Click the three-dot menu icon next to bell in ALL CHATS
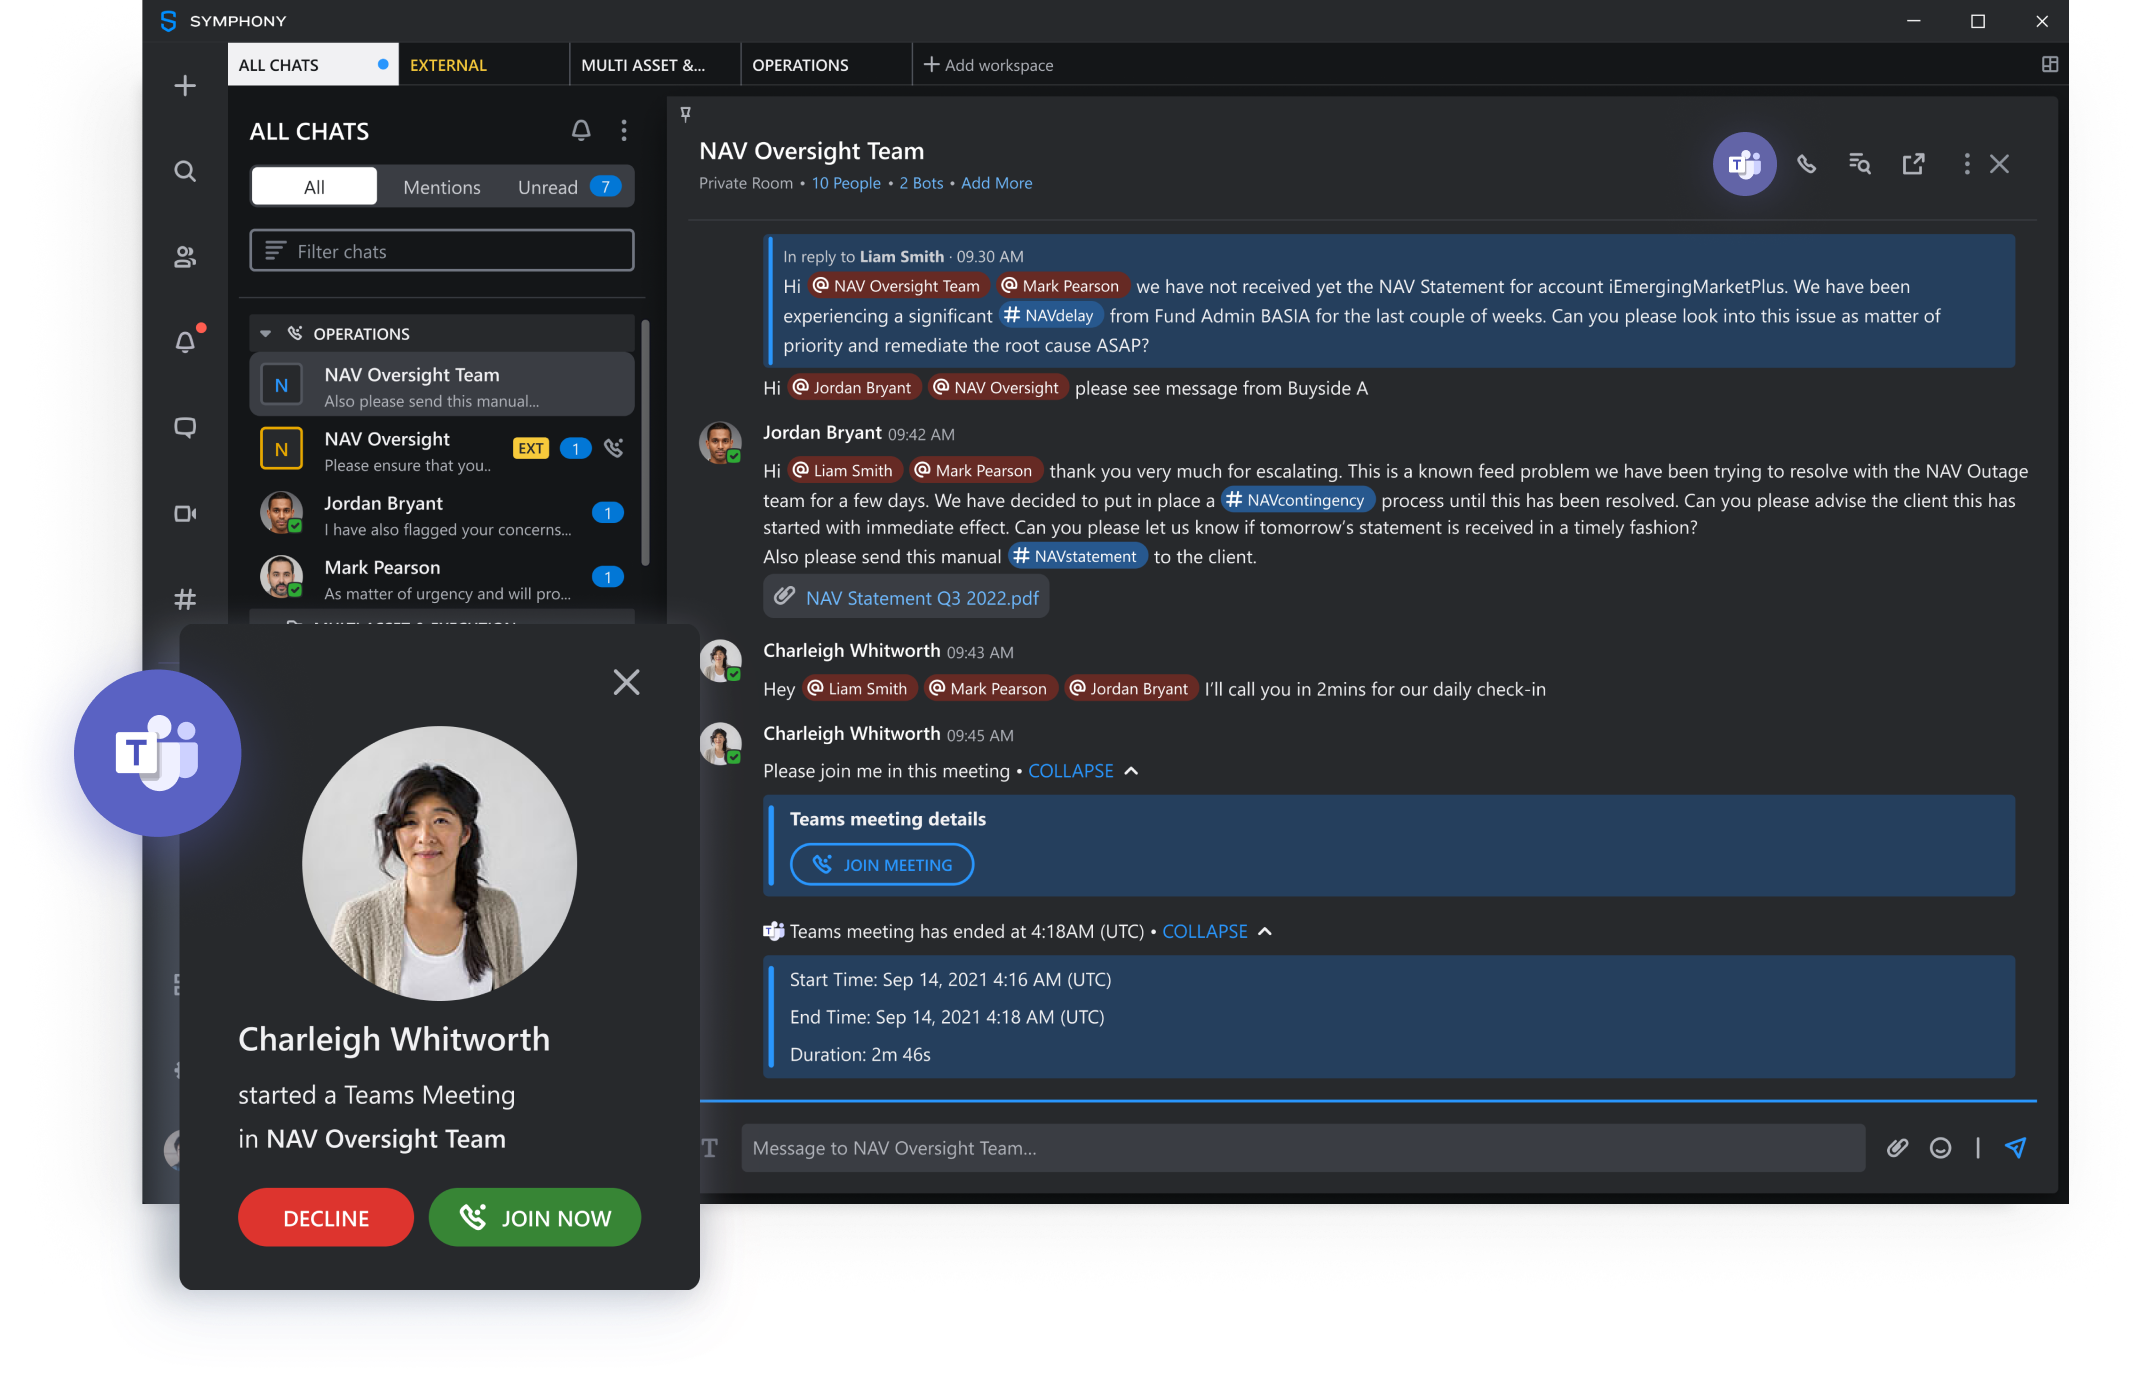2134x1383 pixels. (624, 131)
